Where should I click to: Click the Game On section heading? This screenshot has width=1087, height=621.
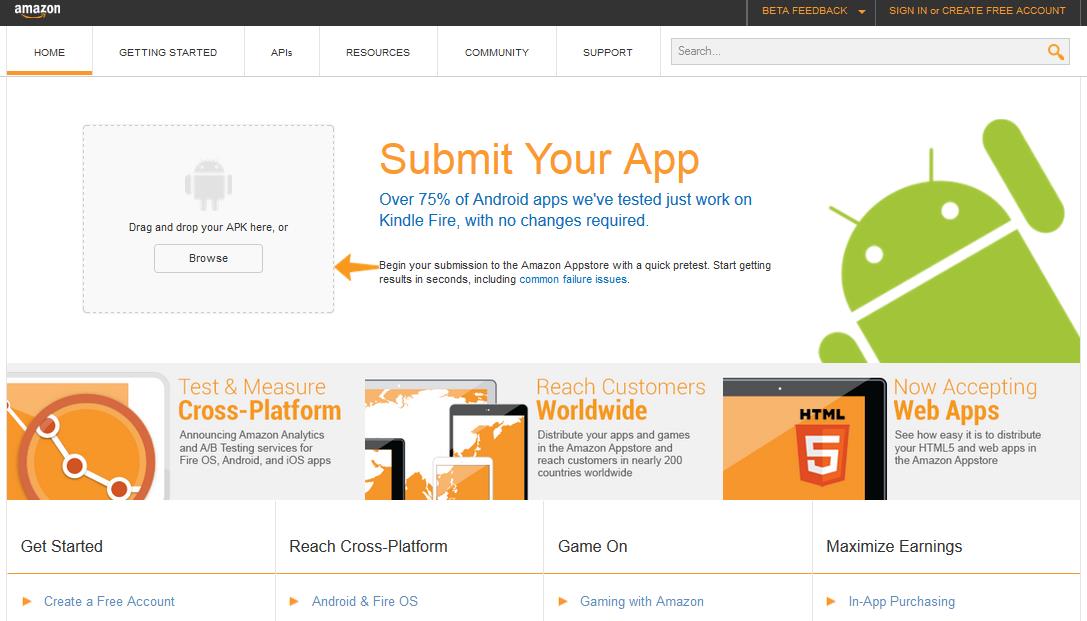pyautogui.click(x=593, y=546)
